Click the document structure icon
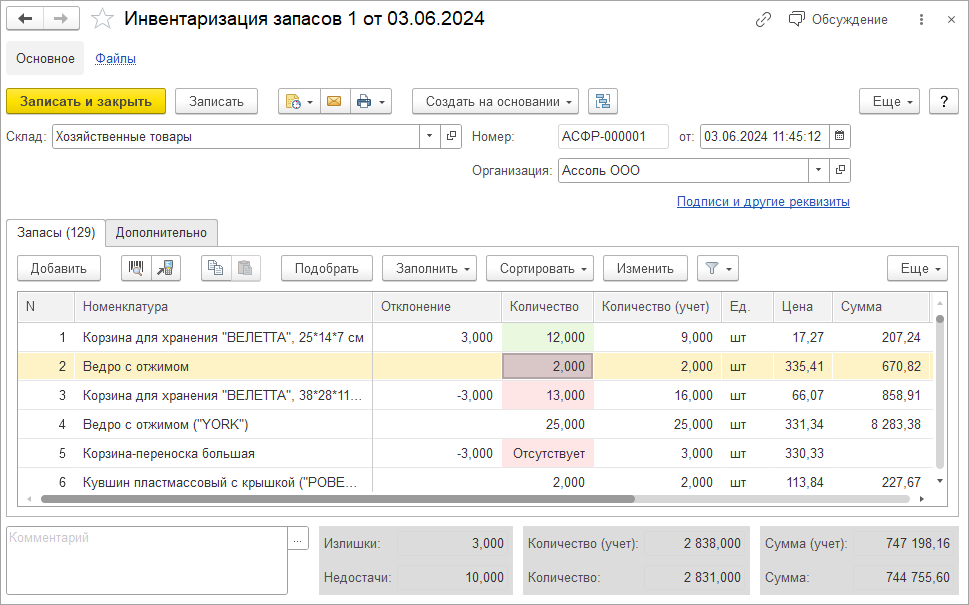 [x=603, y=101]
